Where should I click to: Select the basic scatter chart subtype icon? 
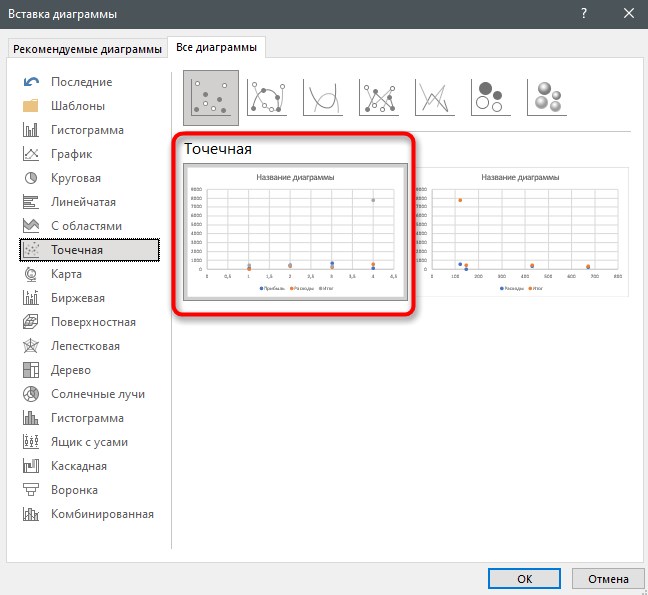click(211, 98)
